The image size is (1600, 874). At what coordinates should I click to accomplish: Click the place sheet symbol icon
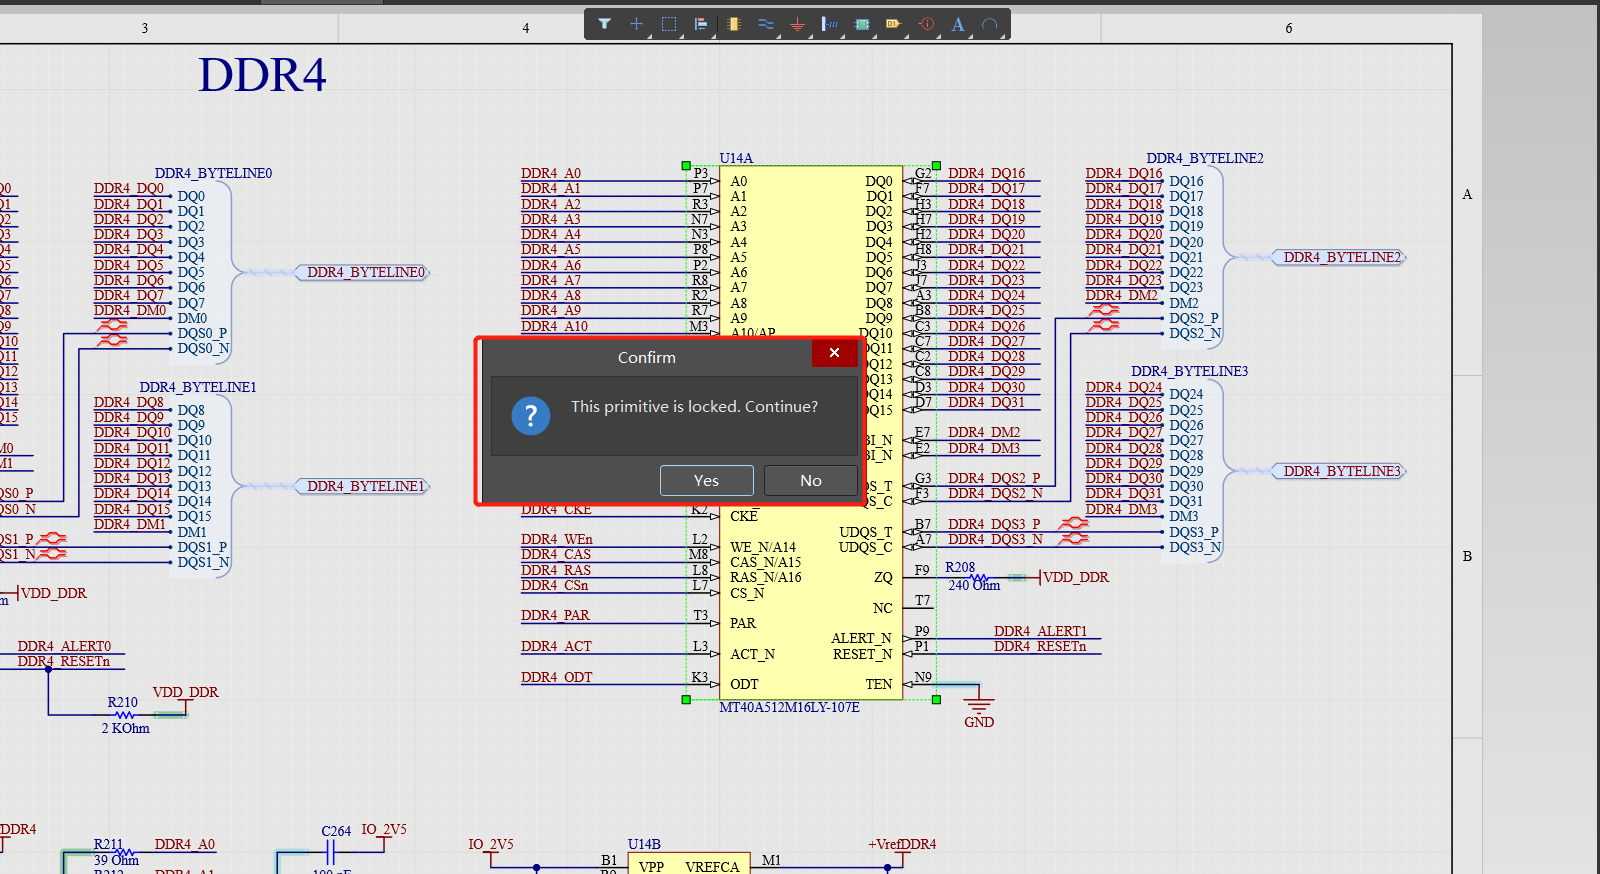pyautogui.click(x=862, y=24)
